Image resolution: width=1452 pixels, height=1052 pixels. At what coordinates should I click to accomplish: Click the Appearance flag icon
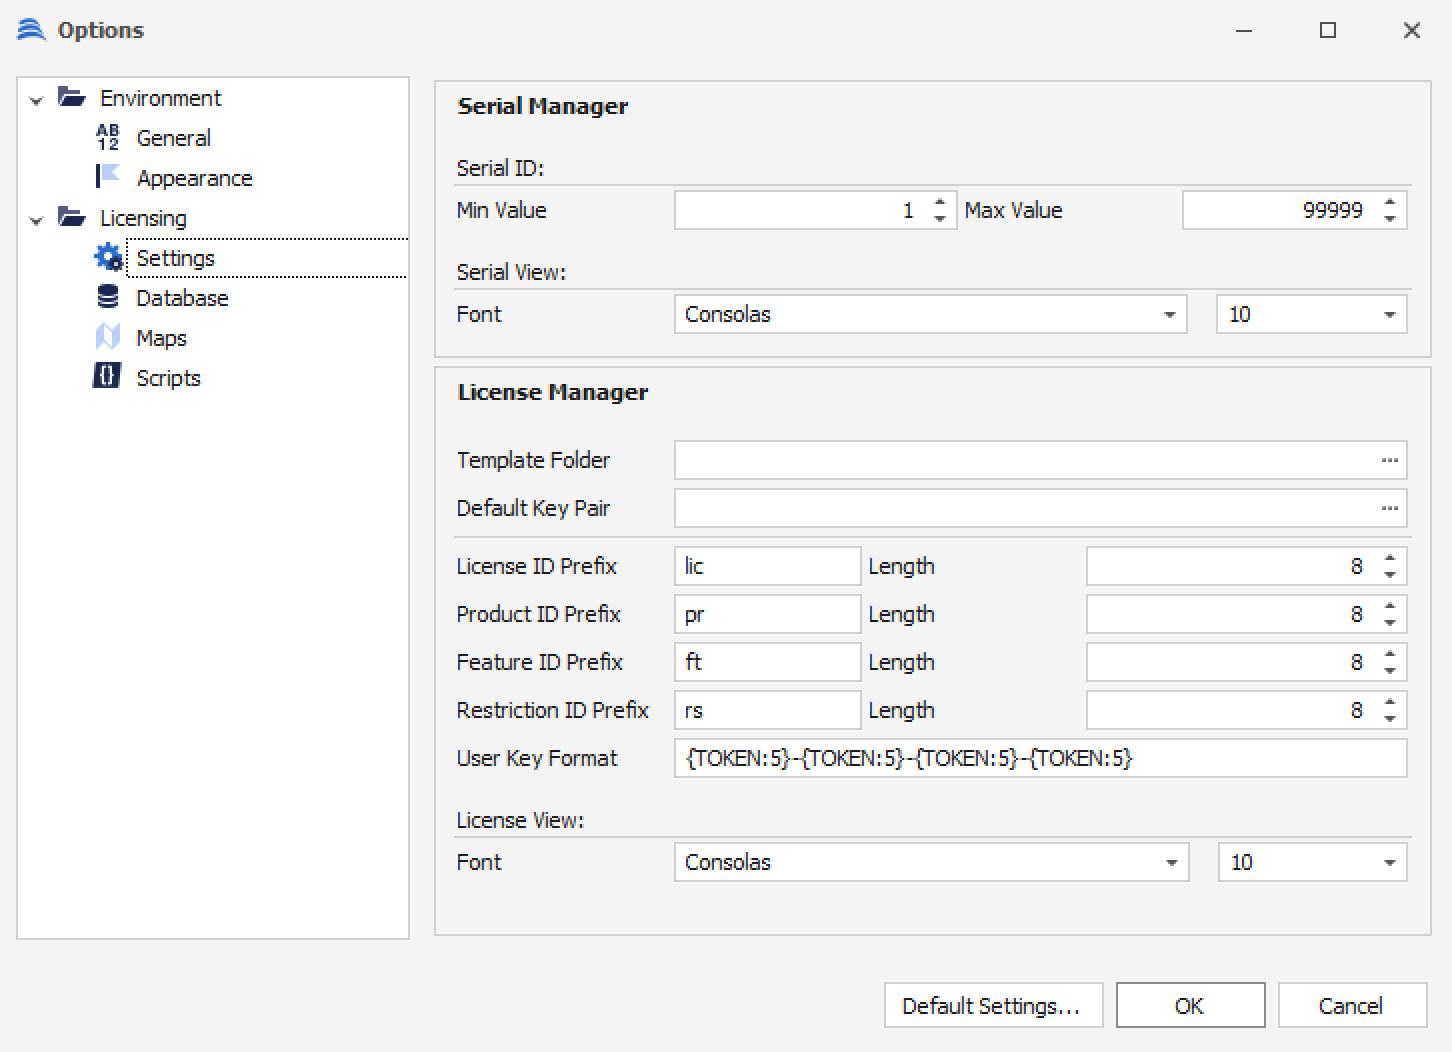tap(108, 177)
